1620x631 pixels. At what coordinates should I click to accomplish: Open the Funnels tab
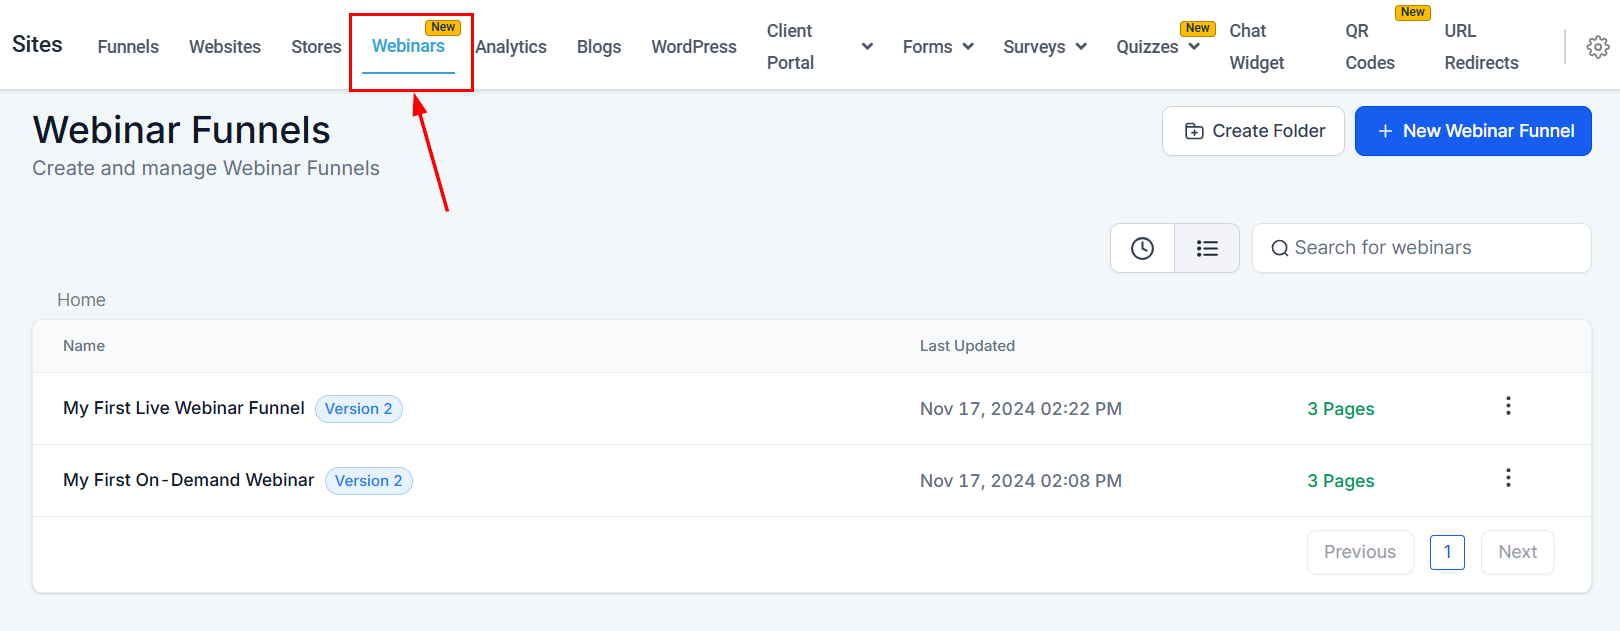(128, 47)
